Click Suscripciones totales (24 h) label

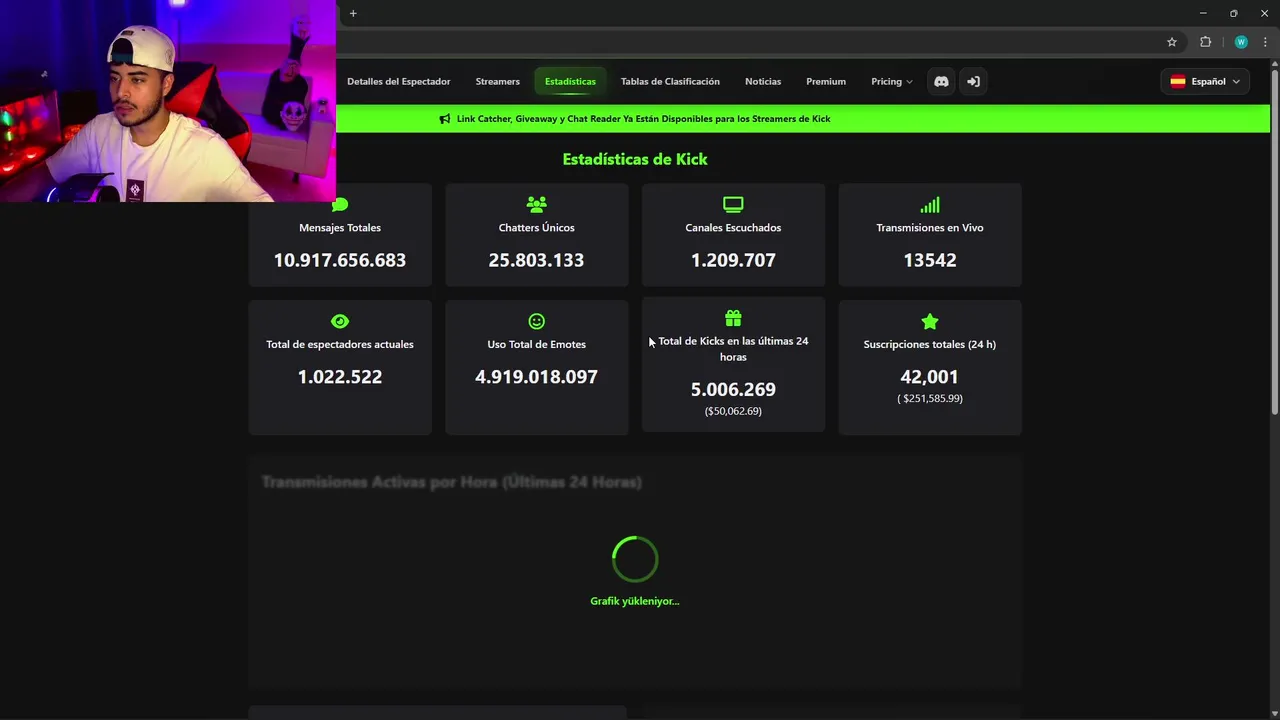(x=930, y=344)
